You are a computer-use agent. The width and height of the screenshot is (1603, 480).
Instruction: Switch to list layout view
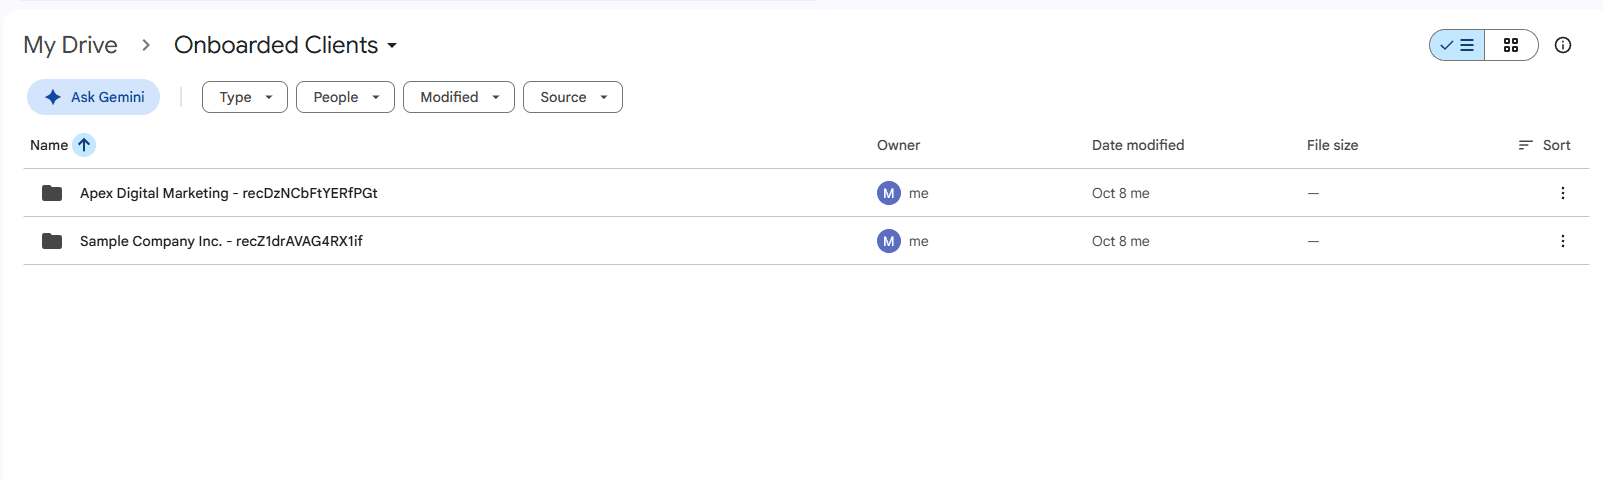click(x=1457, y=45)
